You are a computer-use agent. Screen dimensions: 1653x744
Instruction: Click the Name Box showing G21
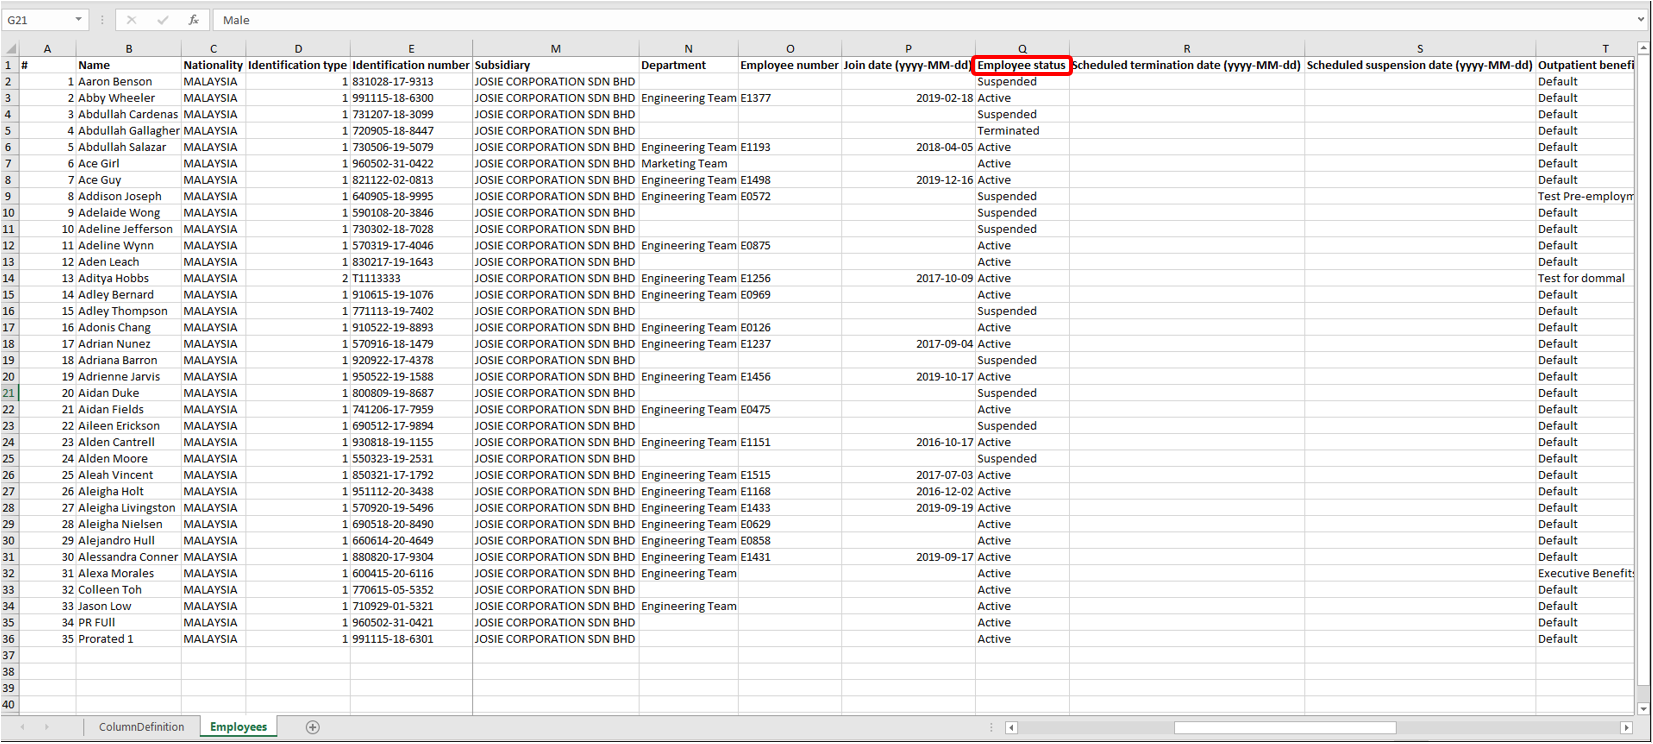click(x=38, y=20)
